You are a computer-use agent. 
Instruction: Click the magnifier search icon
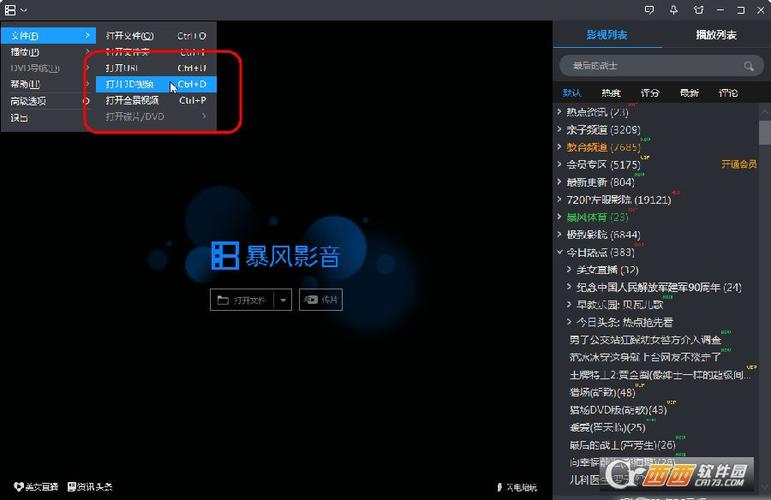[748, 66]
